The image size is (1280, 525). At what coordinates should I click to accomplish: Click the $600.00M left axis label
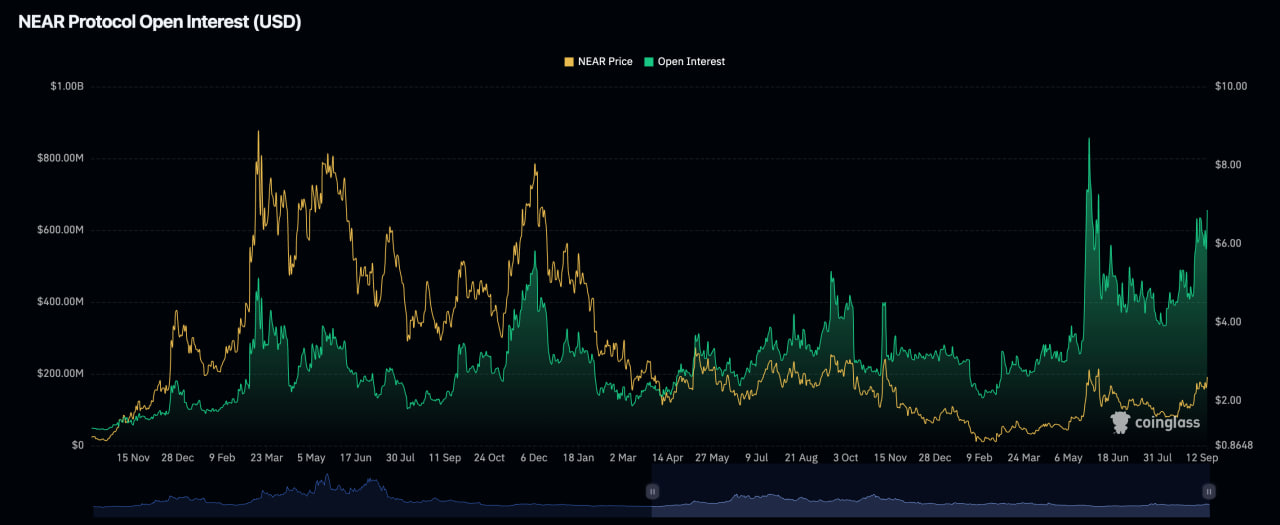61,230
